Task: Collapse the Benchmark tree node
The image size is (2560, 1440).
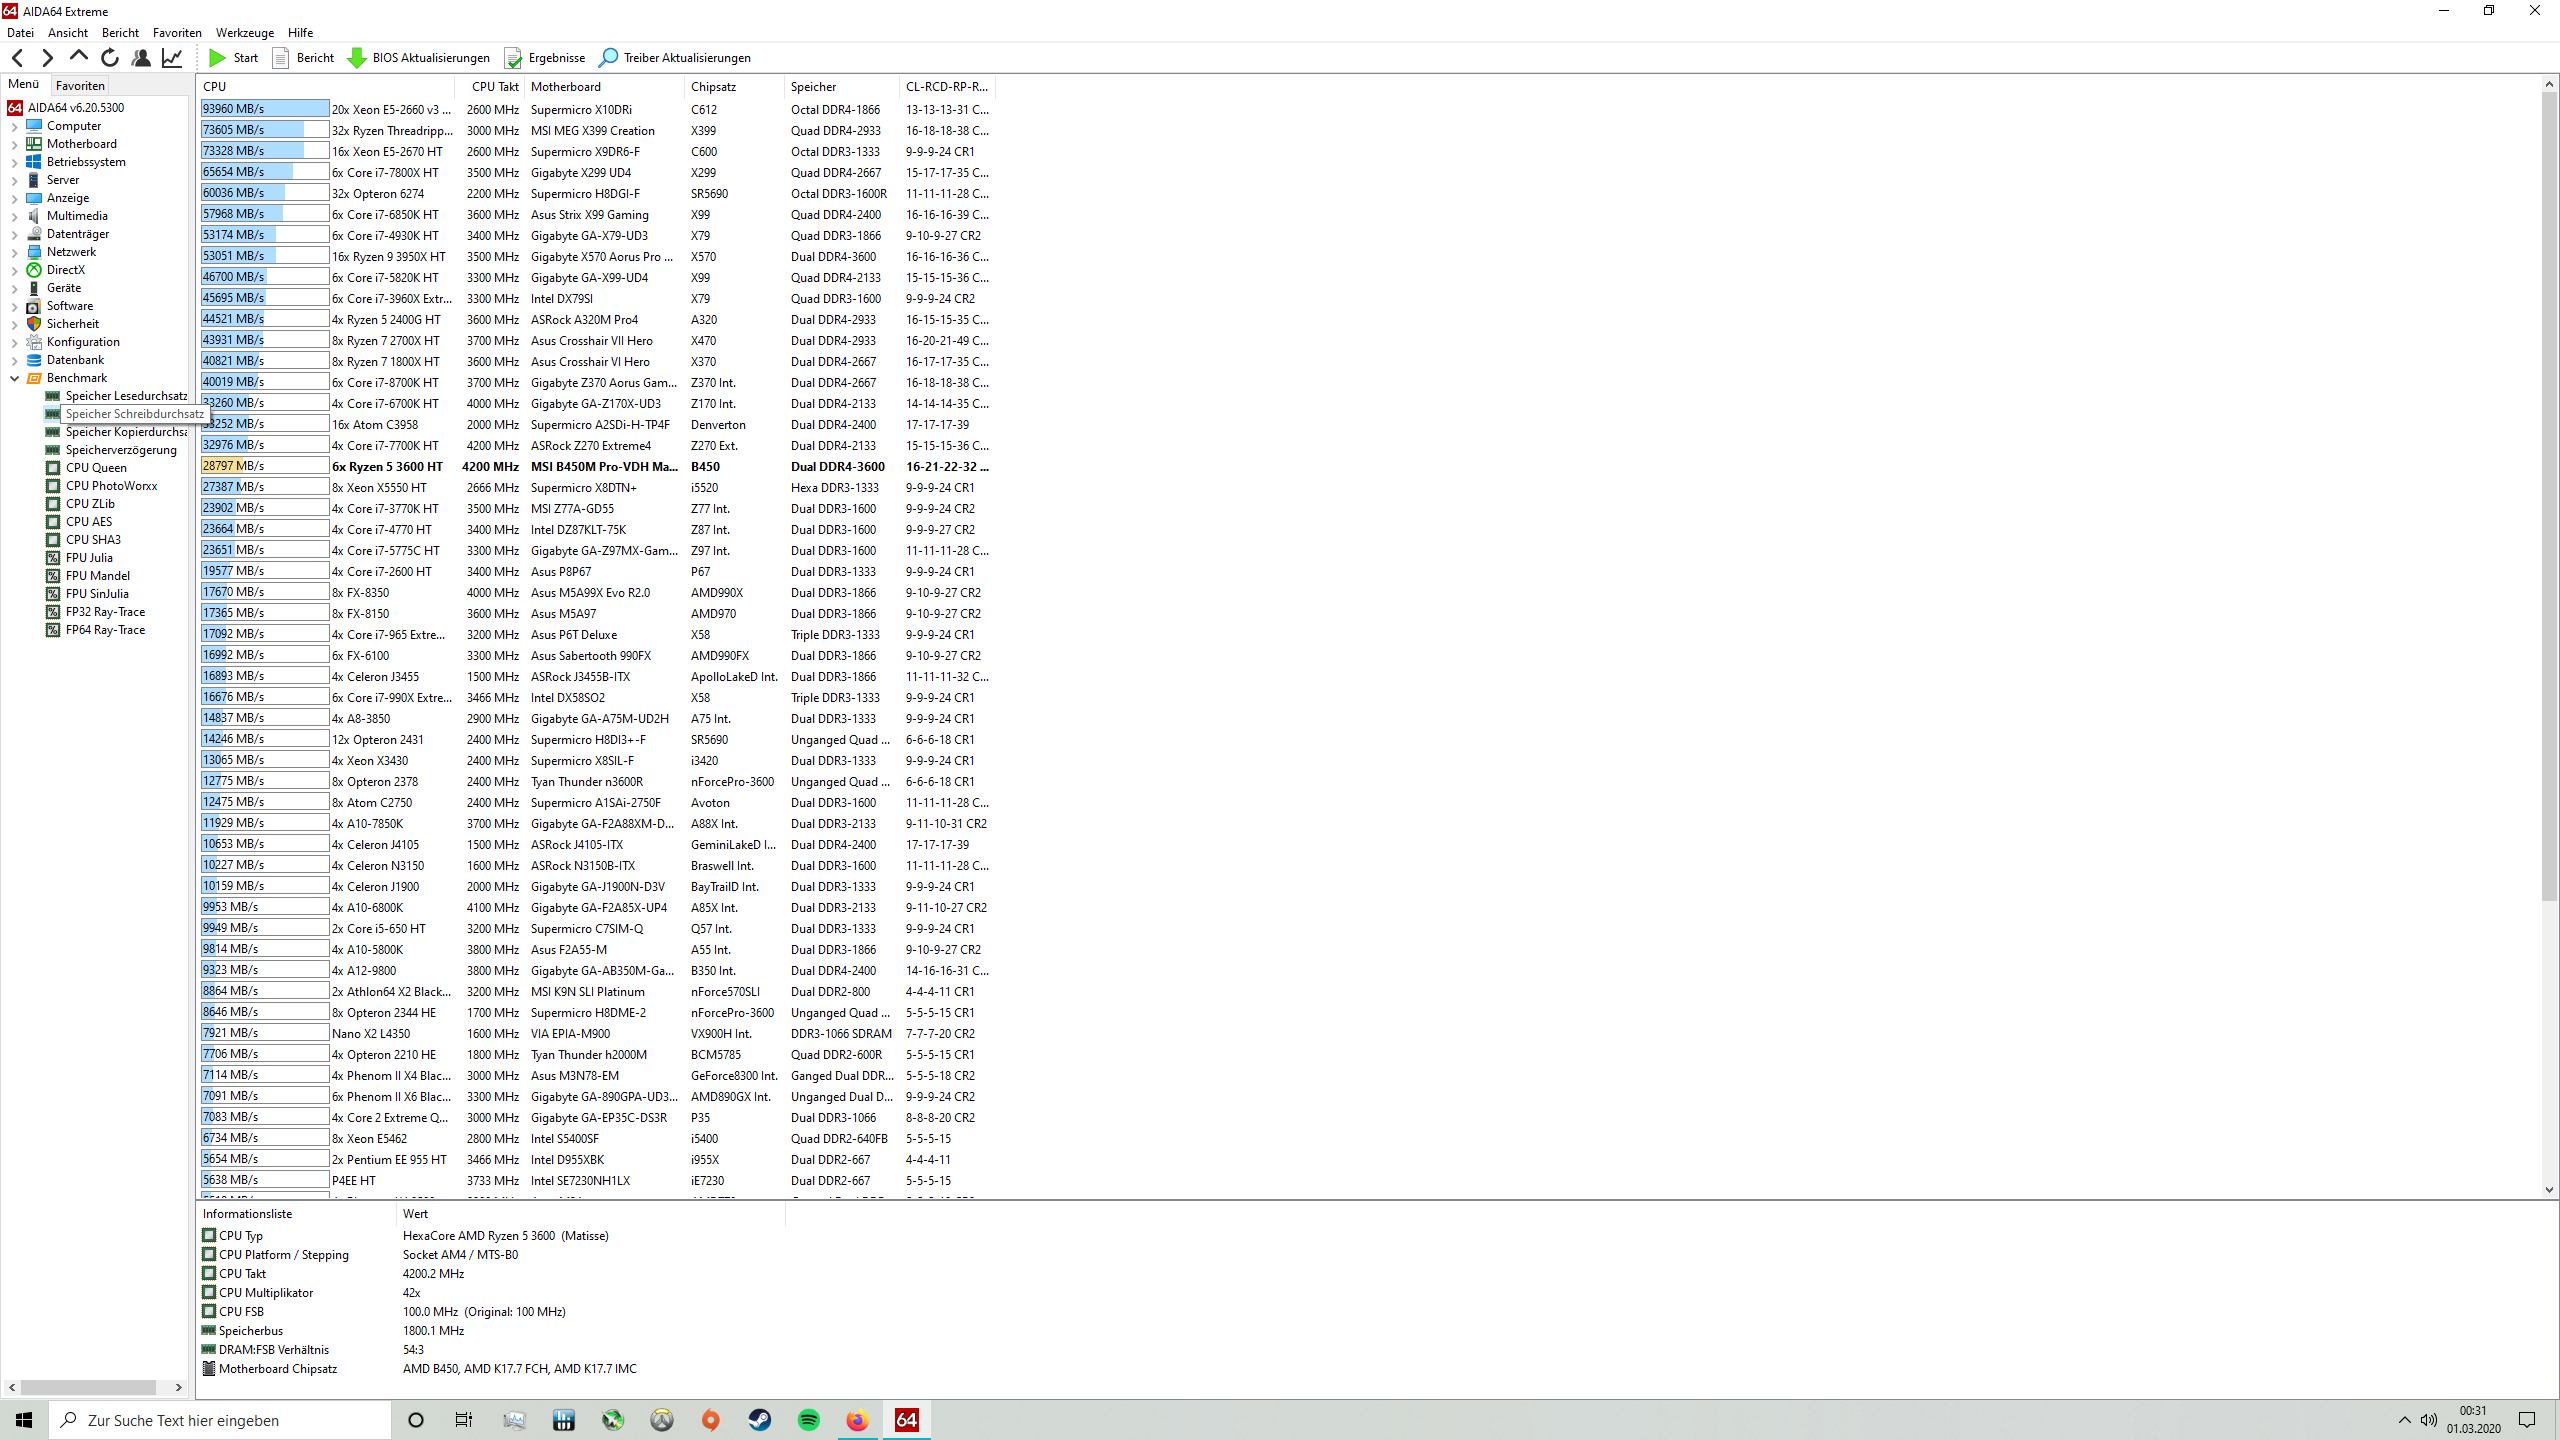Action: [15, 378]
